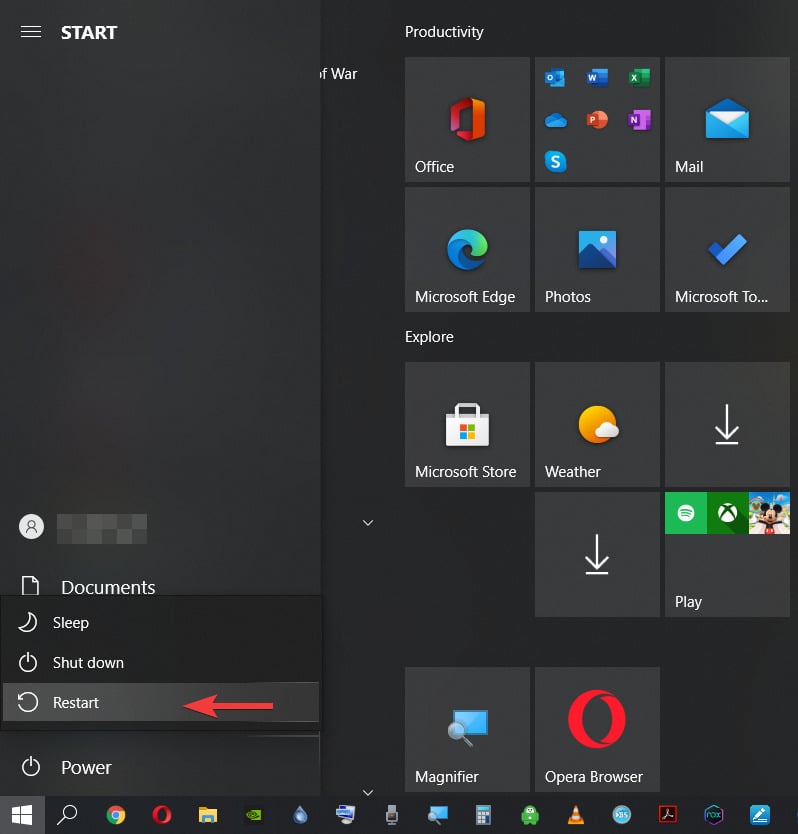Screen dimensions: 798x834
Task: Launch Excel from the Office apps tile
Action: (639, 78)
